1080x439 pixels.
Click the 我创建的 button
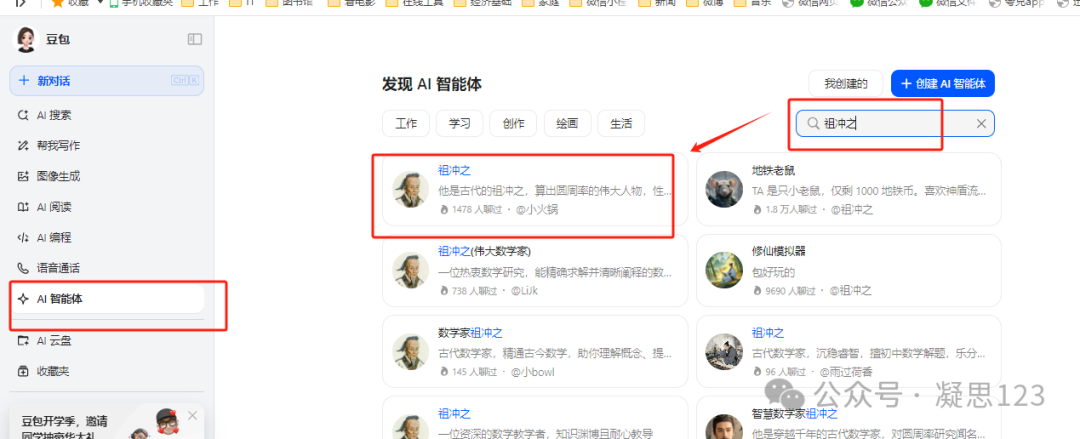pos(846,84)
